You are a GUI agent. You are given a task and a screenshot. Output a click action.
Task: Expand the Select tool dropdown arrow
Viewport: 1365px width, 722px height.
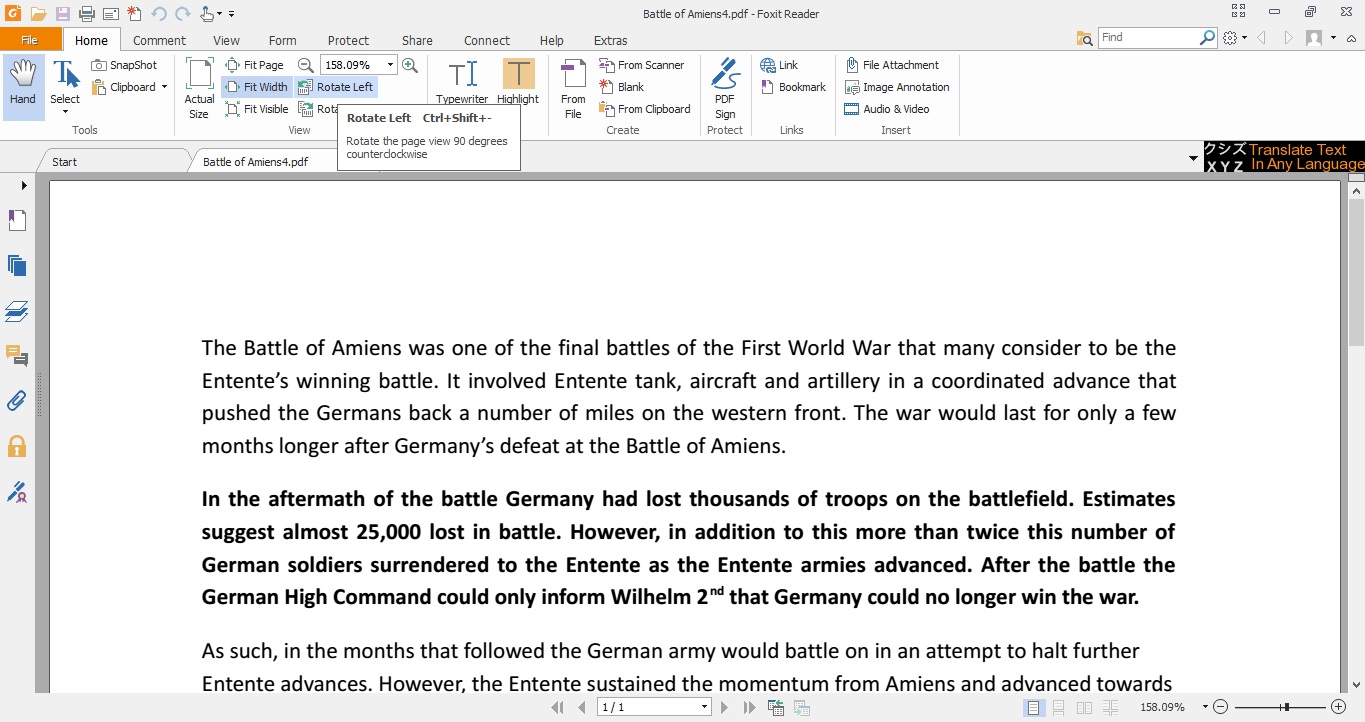[64, 113]
